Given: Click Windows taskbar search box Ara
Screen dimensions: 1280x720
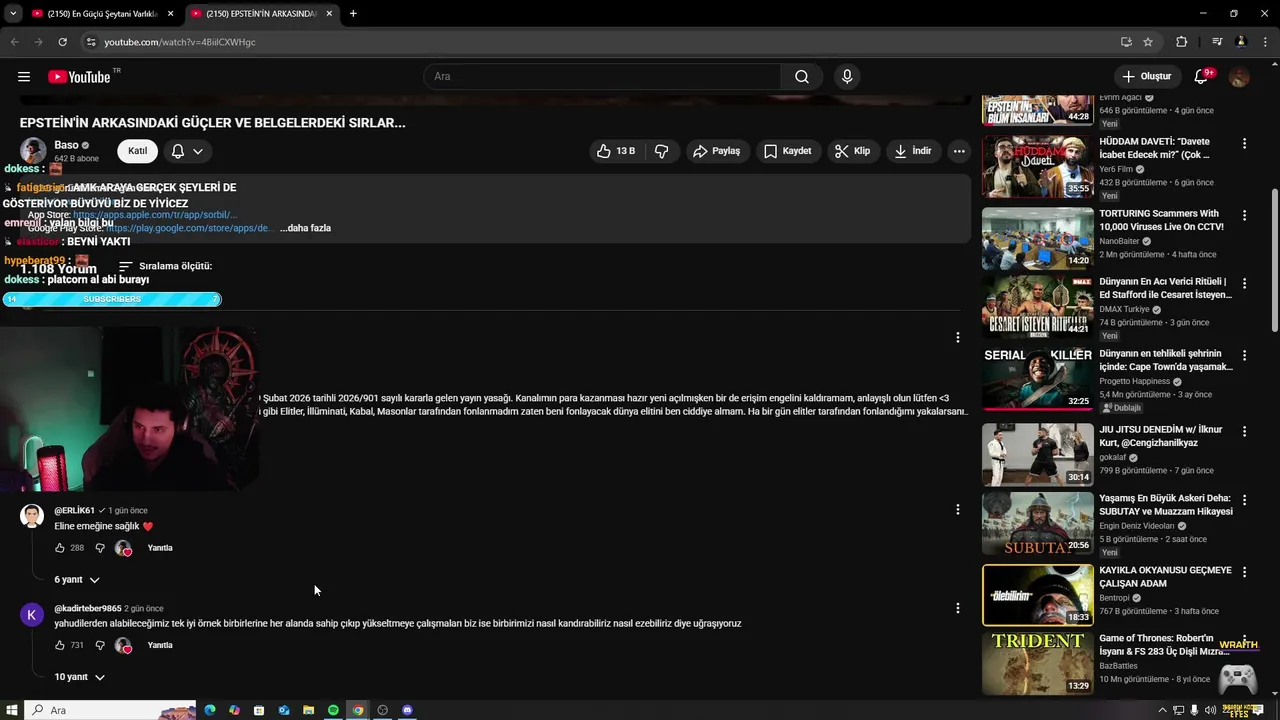Looking at the screenshot, I should (110, 710).
